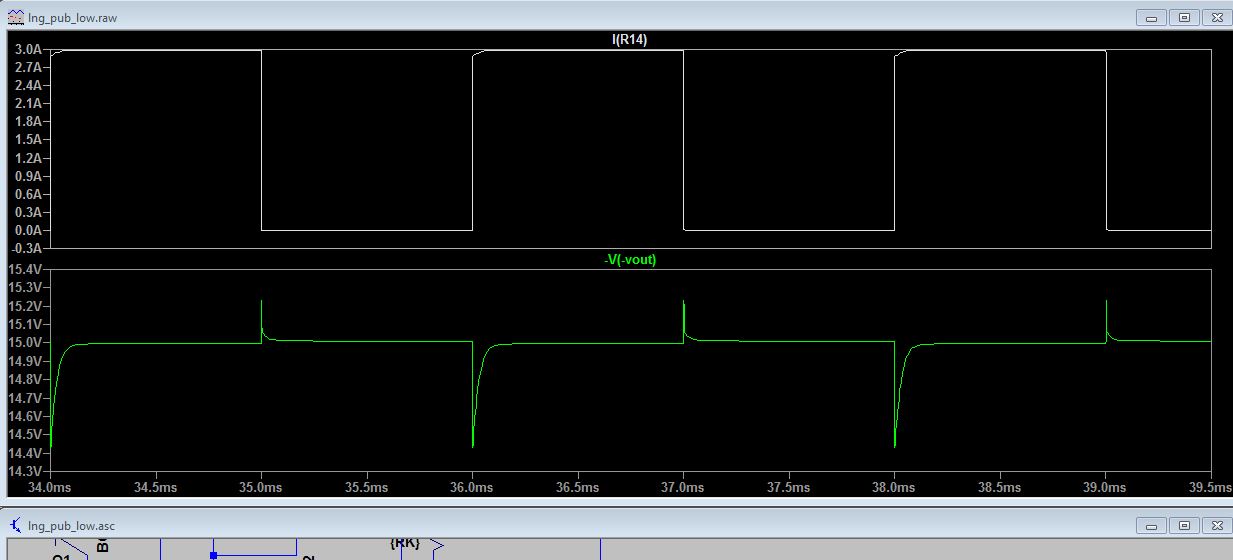Click the 38.5ms time axis label
The height and width of the screenshot is (560, 1233).
pyautogui.click(x=1000, y=487)
